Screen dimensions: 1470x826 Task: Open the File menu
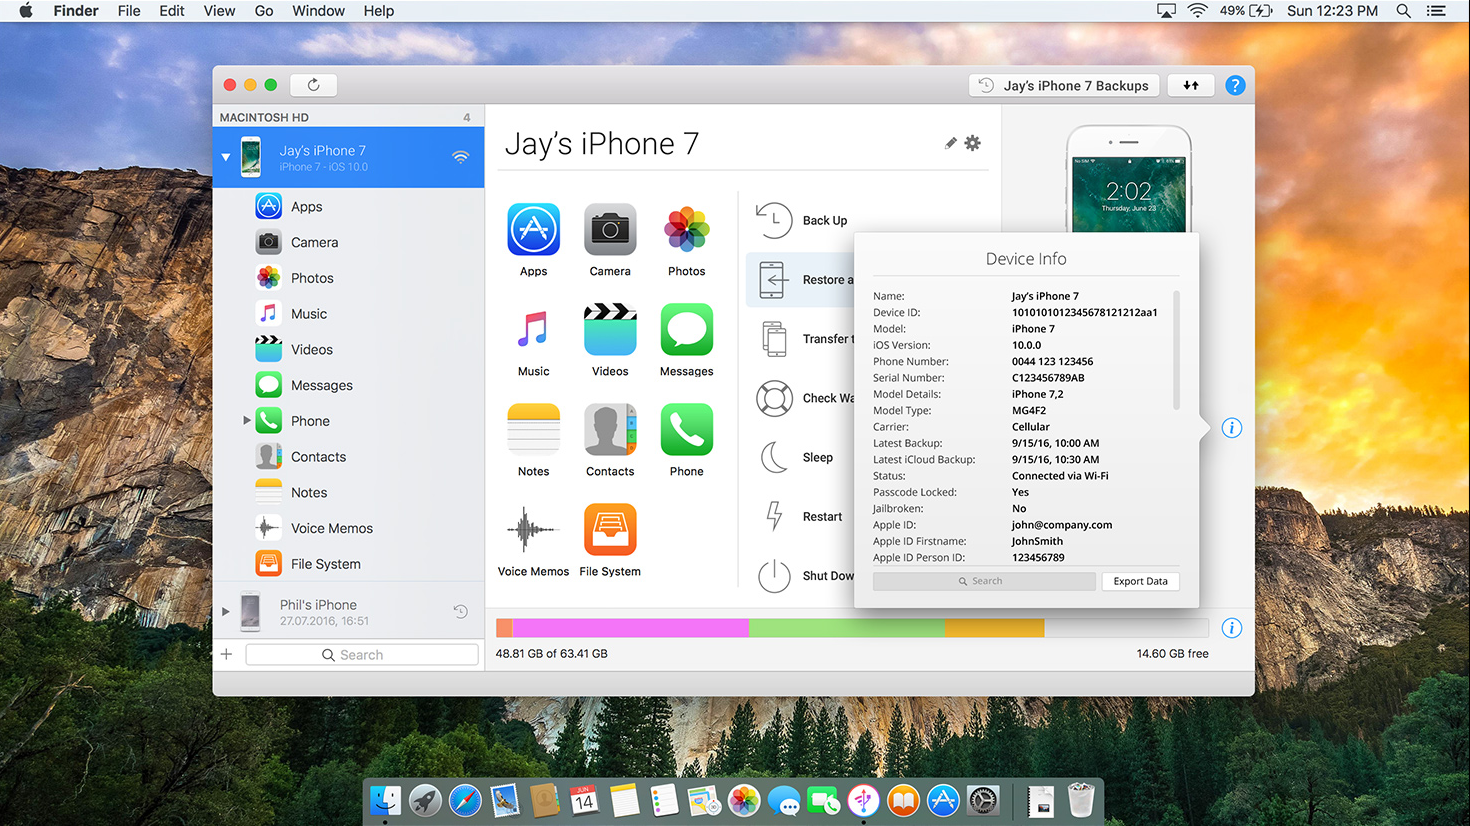pos(129,11)
